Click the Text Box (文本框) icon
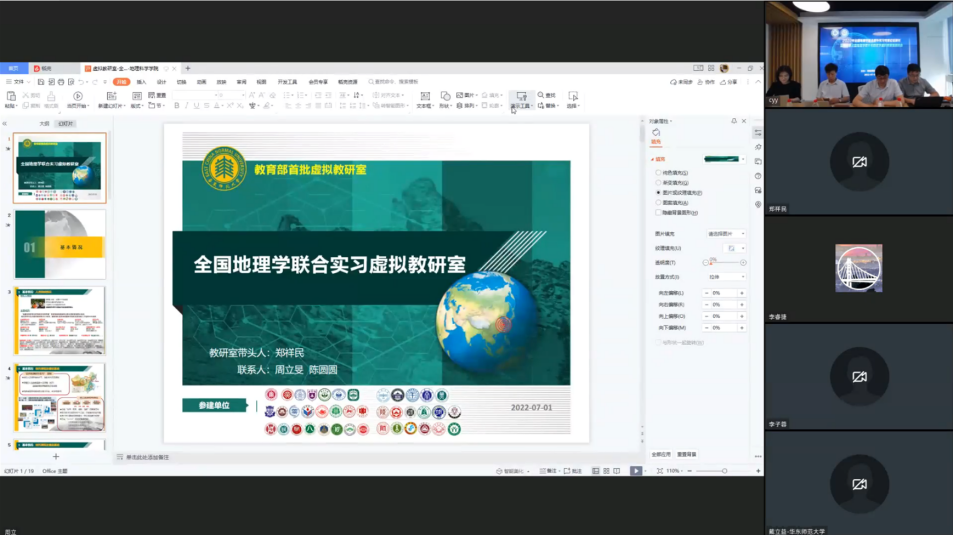 pos(424,97)
